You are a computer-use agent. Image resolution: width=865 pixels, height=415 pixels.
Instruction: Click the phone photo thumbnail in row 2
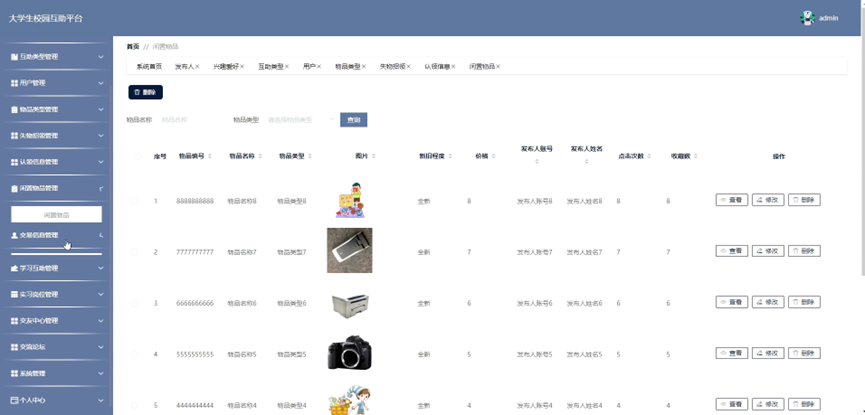click(350, 251)
